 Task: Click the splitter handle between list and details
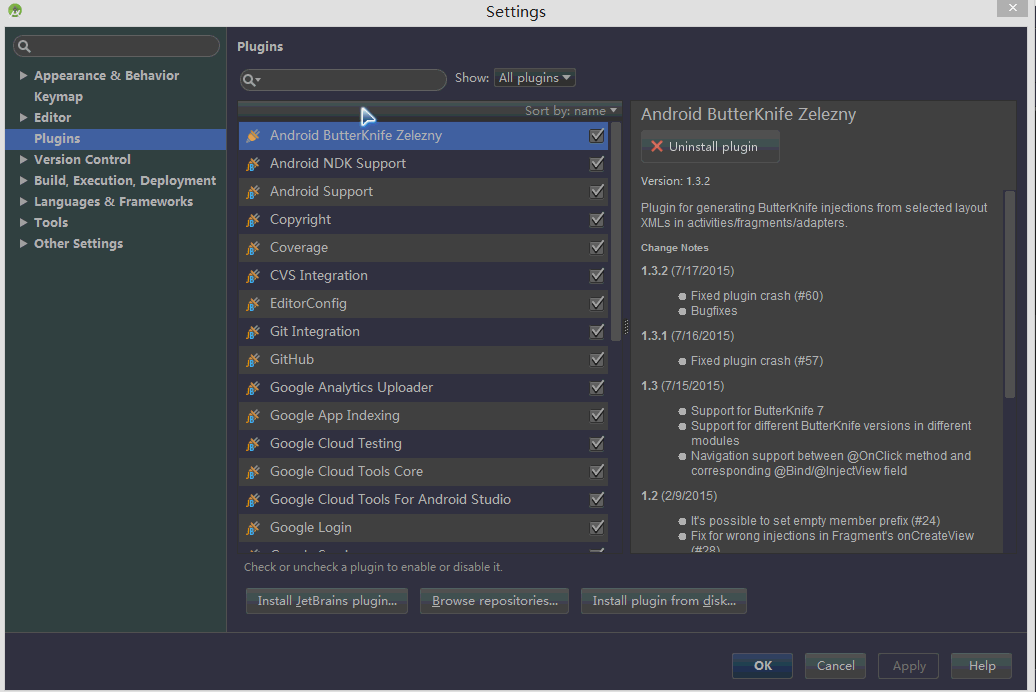tap(626, 327)
